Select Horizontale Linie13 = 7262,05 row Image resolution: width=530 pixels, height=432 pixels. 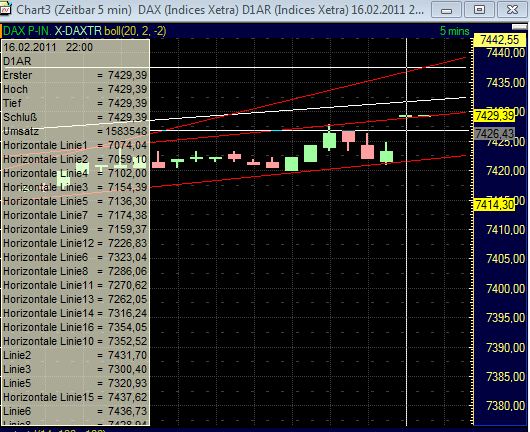[x=75, y=299]
